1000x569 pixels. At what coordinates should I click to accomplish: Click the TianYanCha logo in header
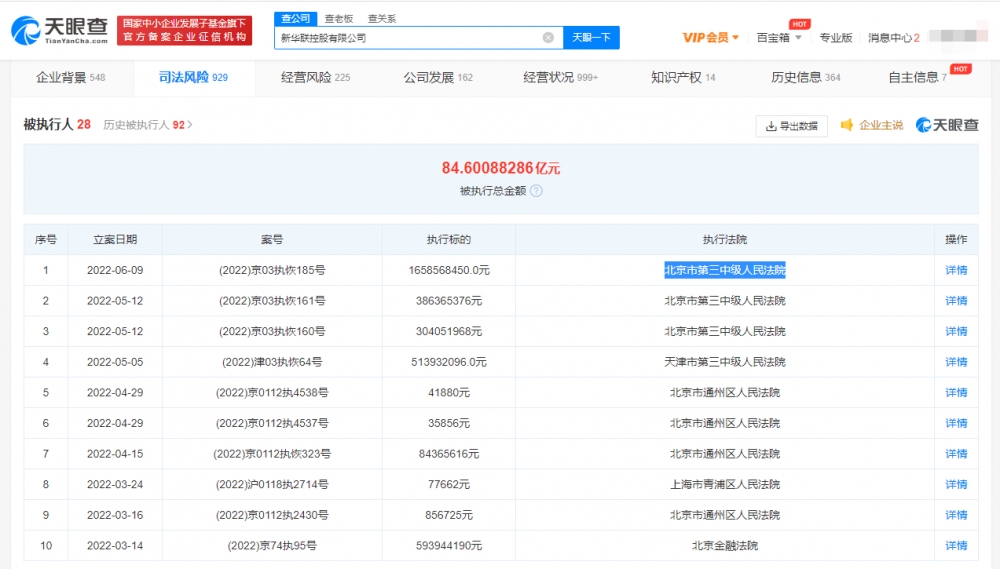[60, 30]
